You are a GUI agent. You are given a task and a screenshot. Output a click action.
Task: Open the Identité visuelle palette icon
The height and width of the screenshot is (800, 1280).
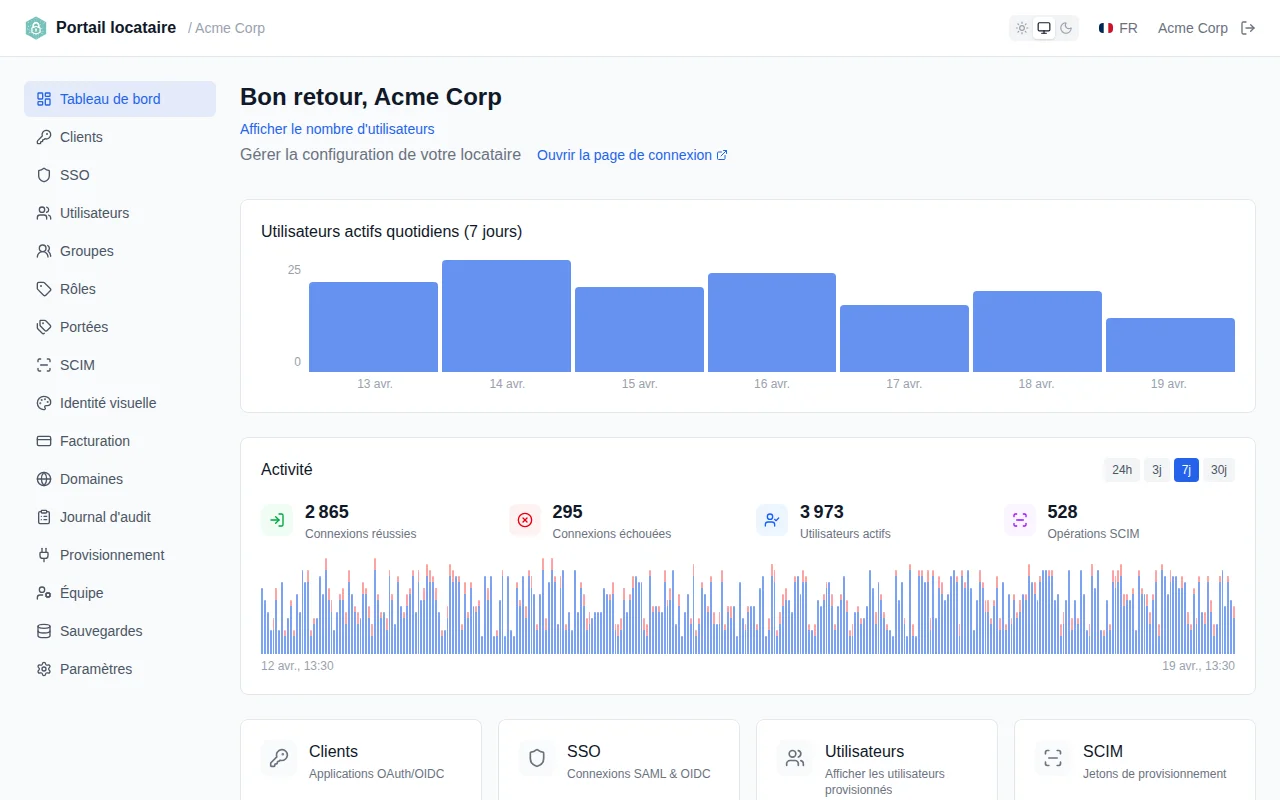44,403
